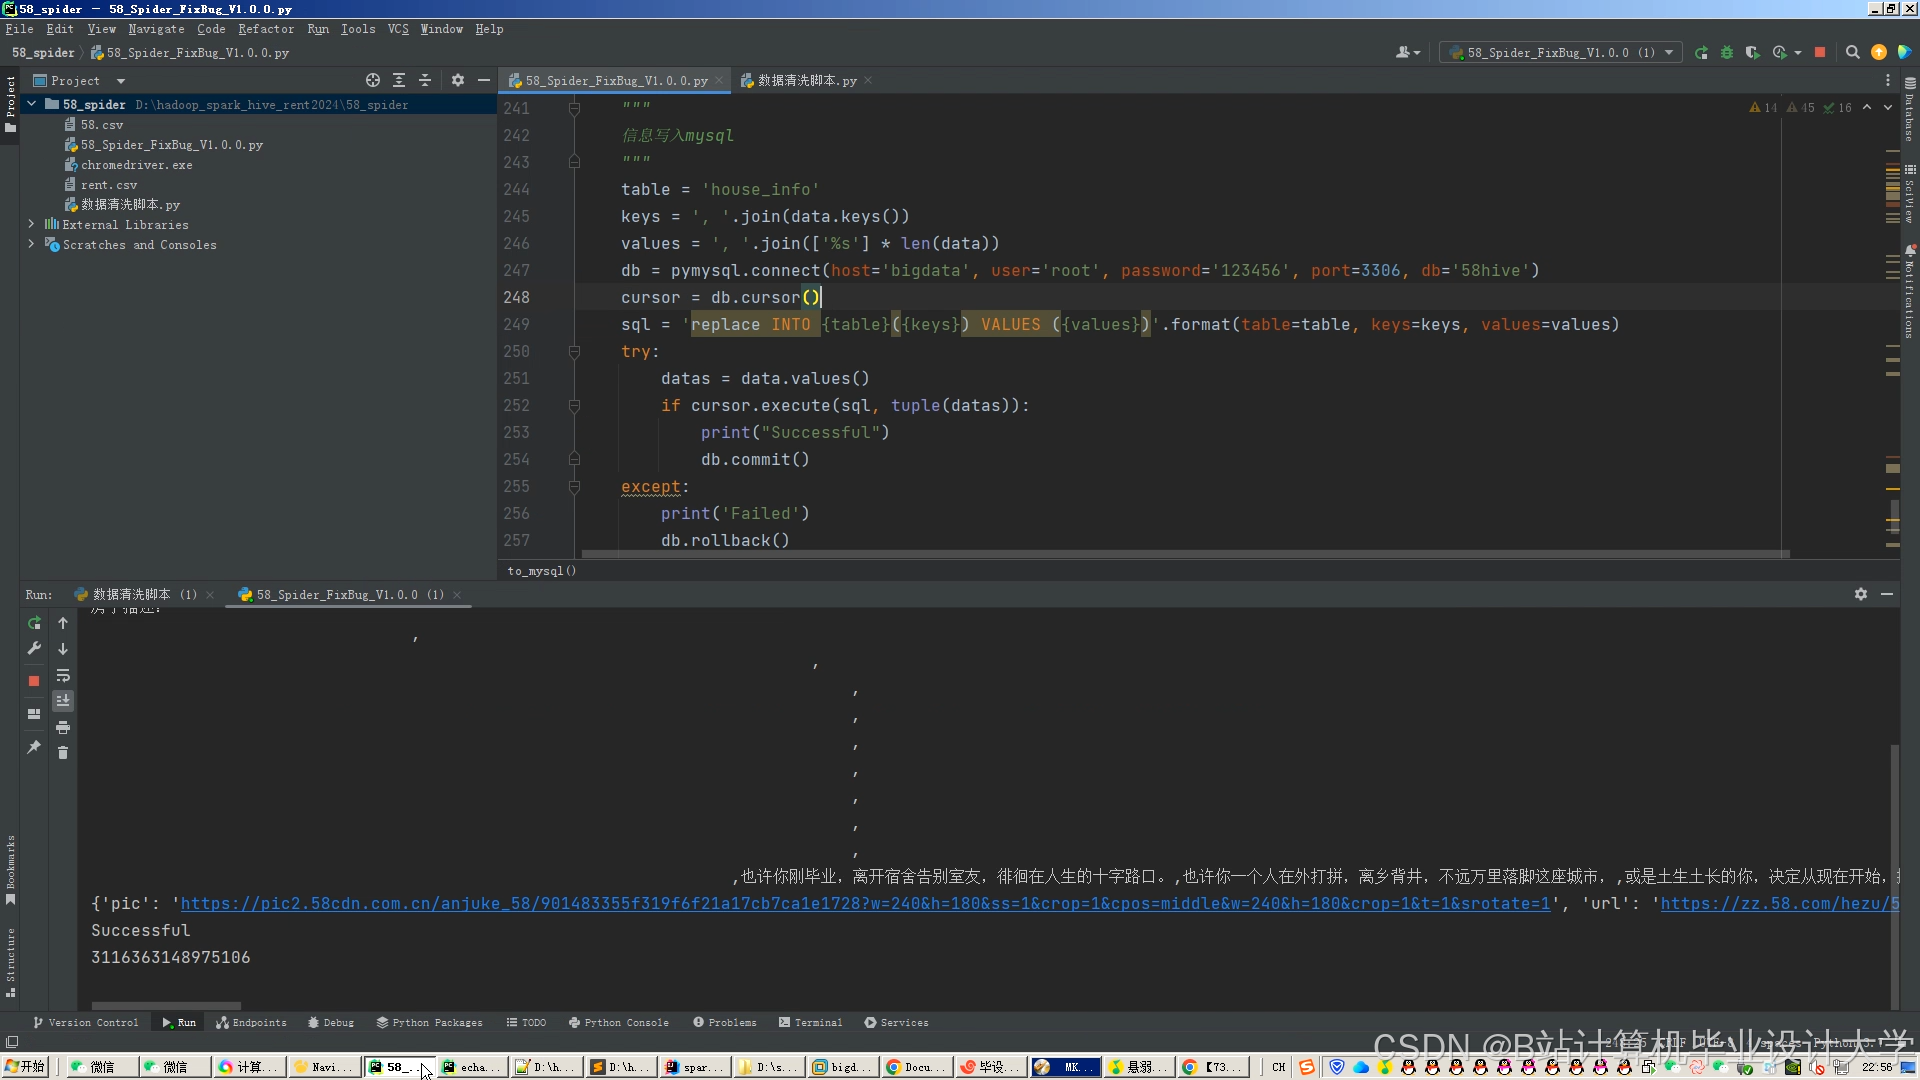Click the print icon in the Run panel

click(x=63, y=727)
